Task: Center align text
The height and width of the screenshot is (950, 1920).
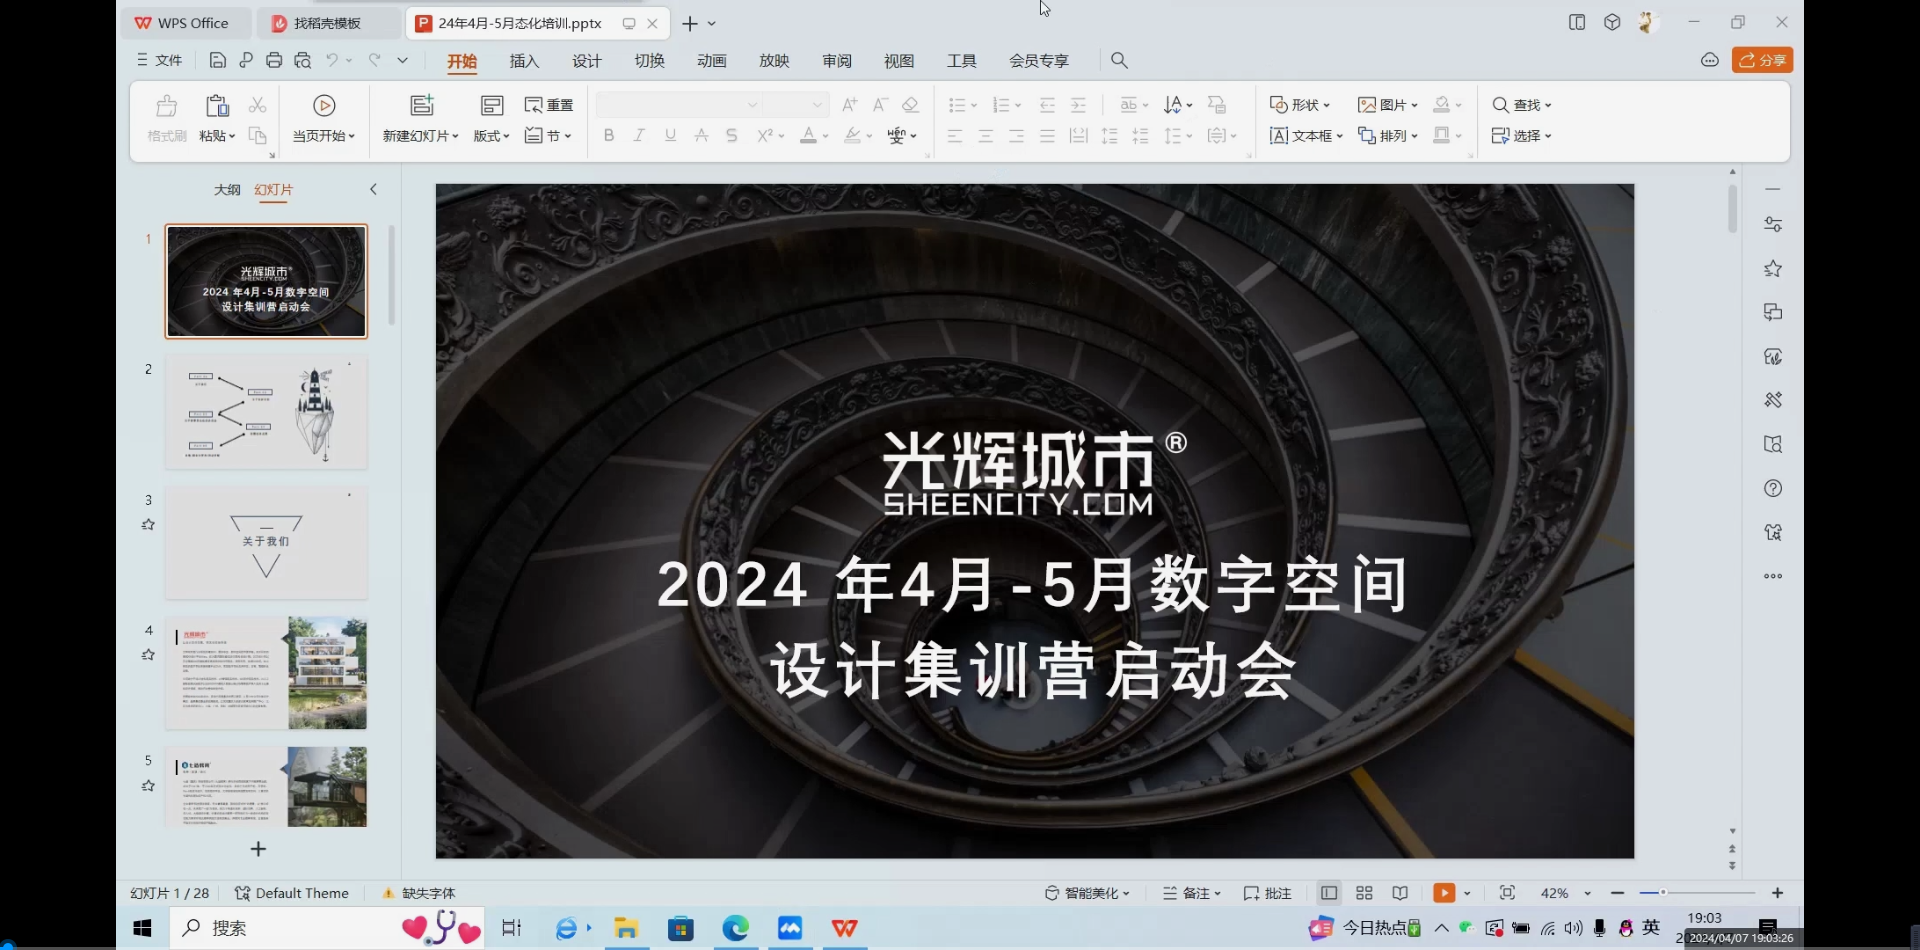Action: click(986, 136)
